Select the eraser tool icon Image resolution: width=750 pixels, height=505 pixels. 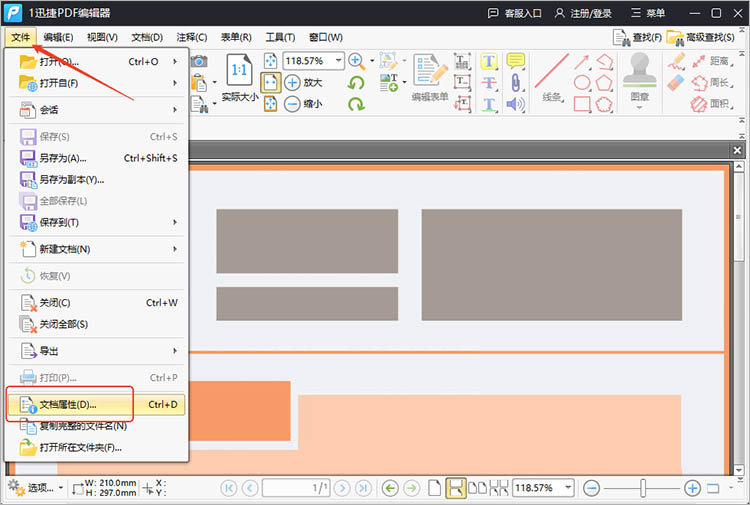point(676,83)
